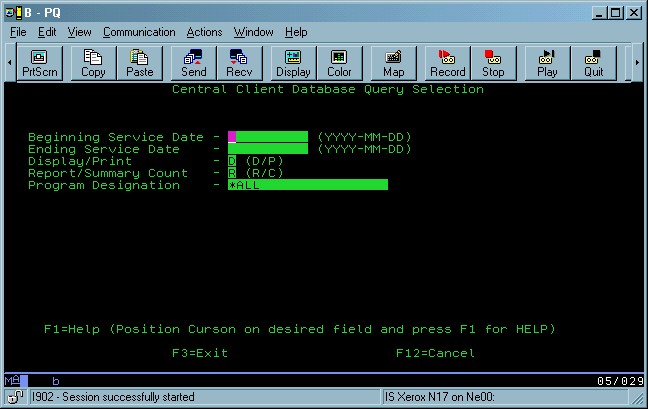648x409 pixels.
Task: Select the Ending Service Date field
Action: [x=268, y=149]
